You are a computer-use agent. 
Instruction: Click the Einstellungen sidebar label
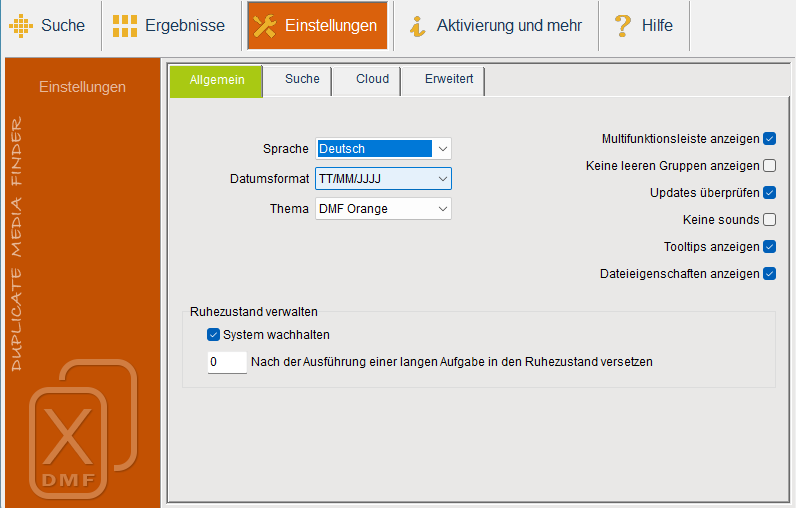(82, 87)
